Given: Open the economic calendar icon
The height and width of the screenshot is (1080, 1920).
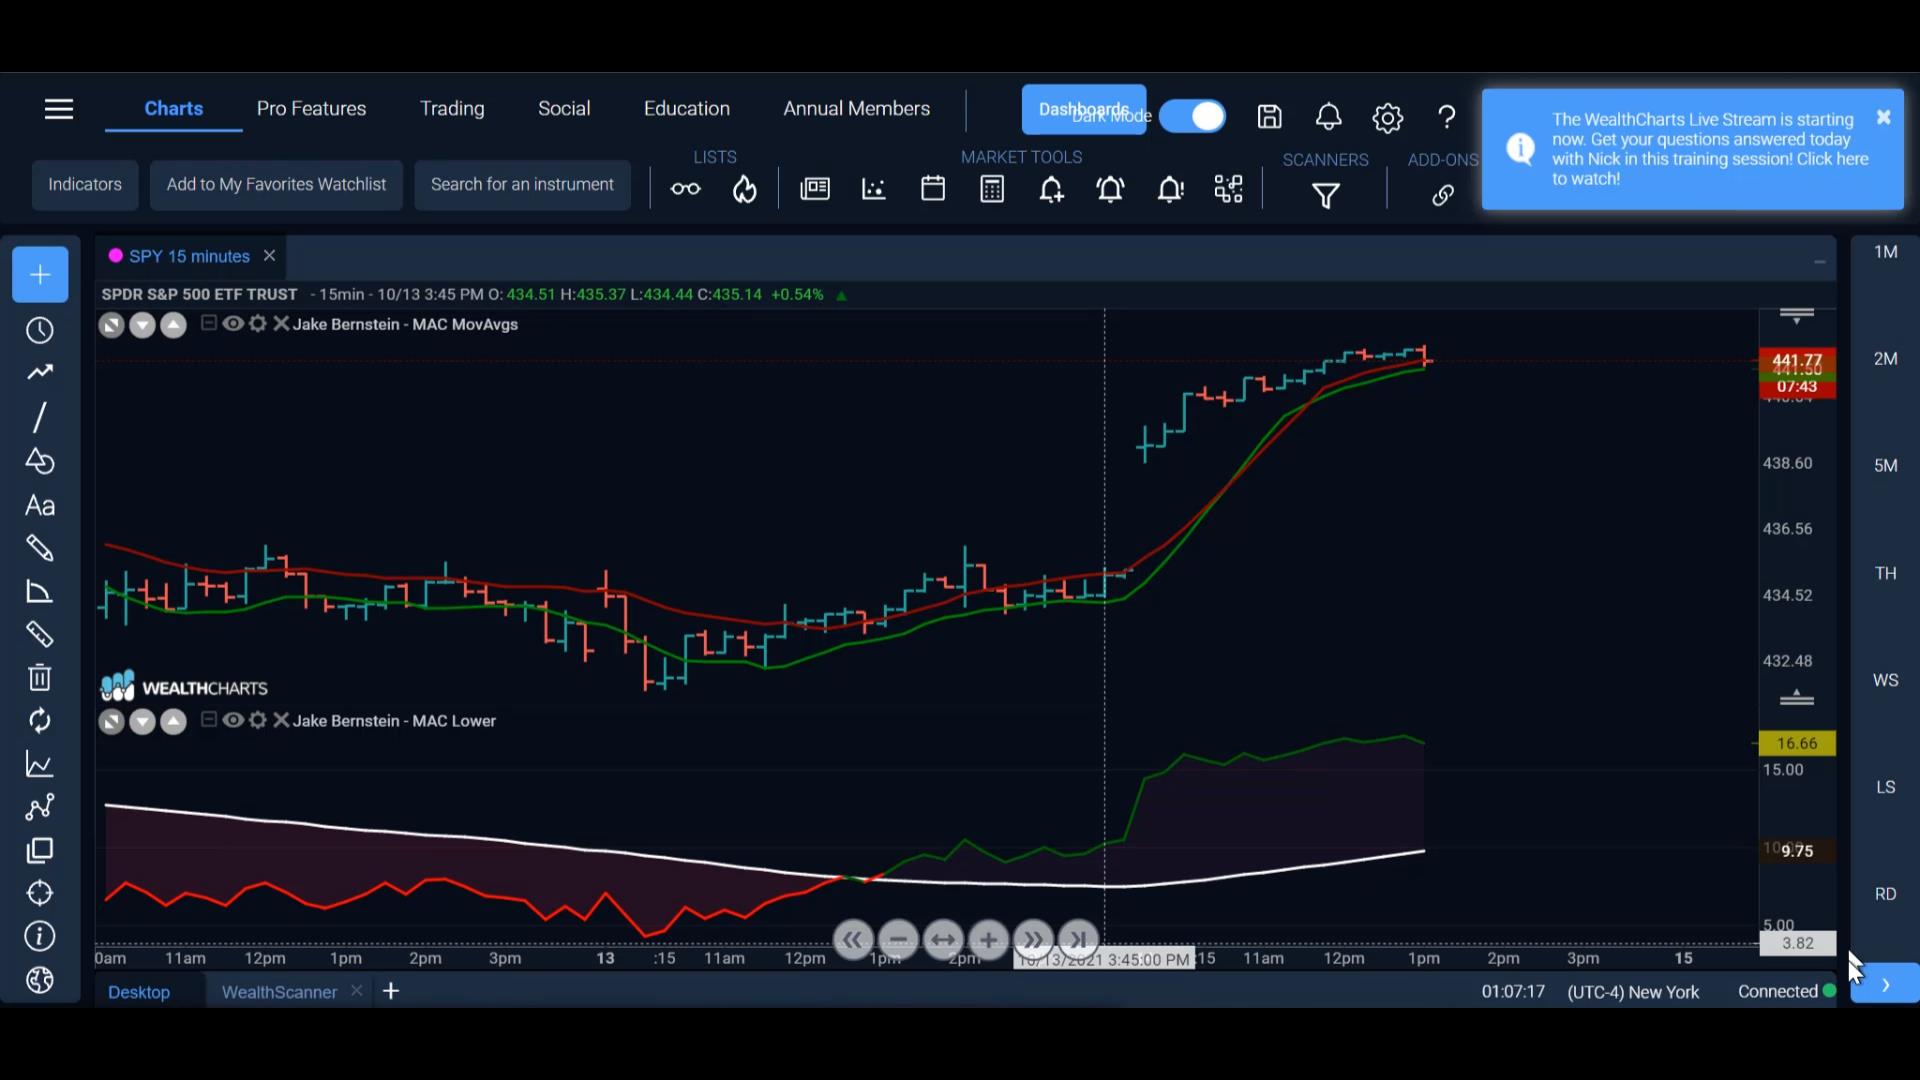Looking at the screenshot, I should [x=933, y=189].
